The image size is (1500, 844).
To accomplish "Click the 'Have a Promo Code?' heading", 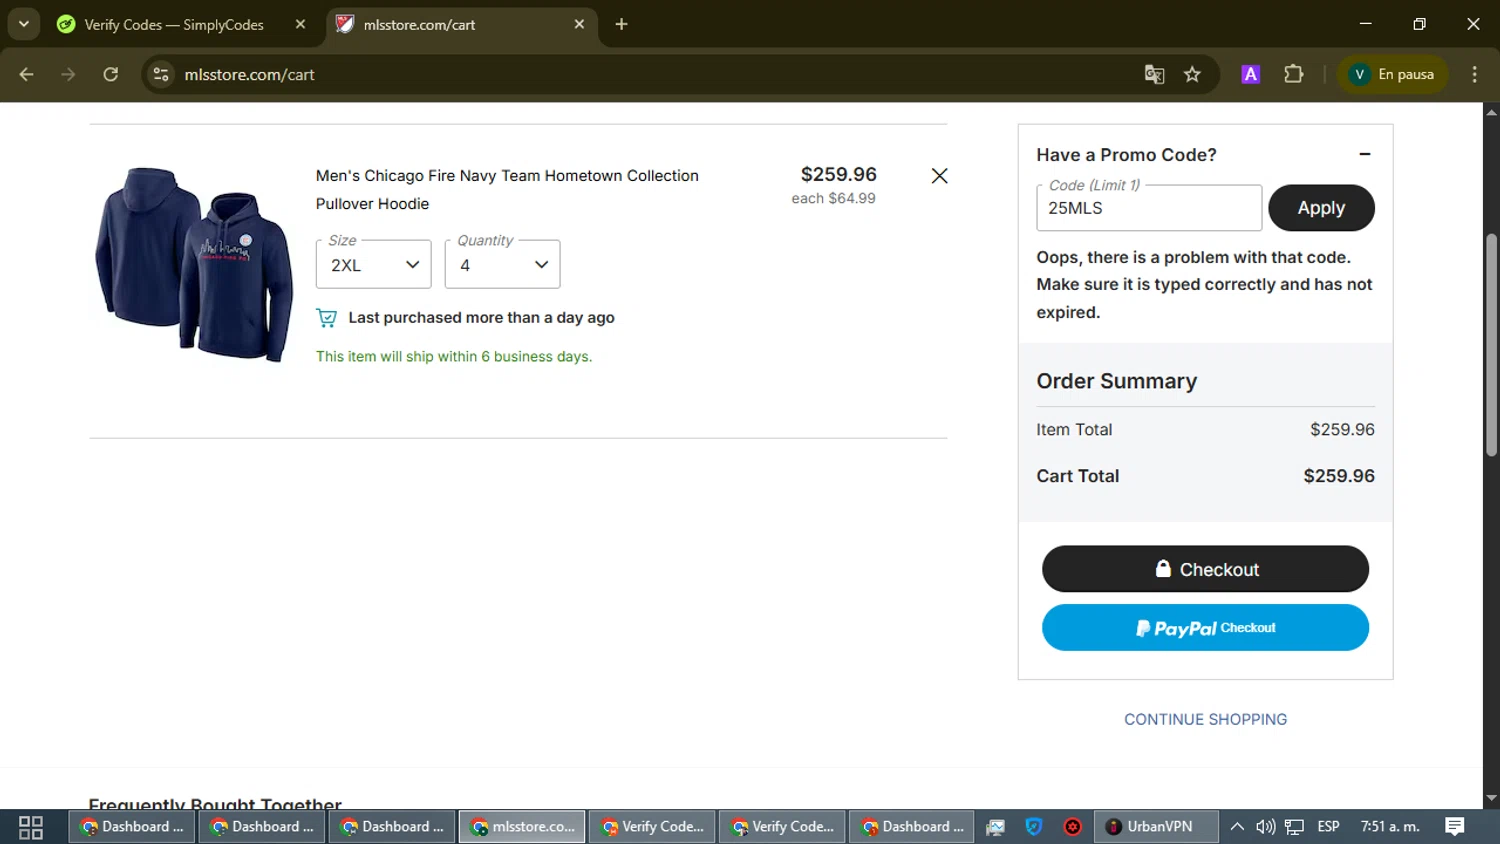I will pos(1126,155).
